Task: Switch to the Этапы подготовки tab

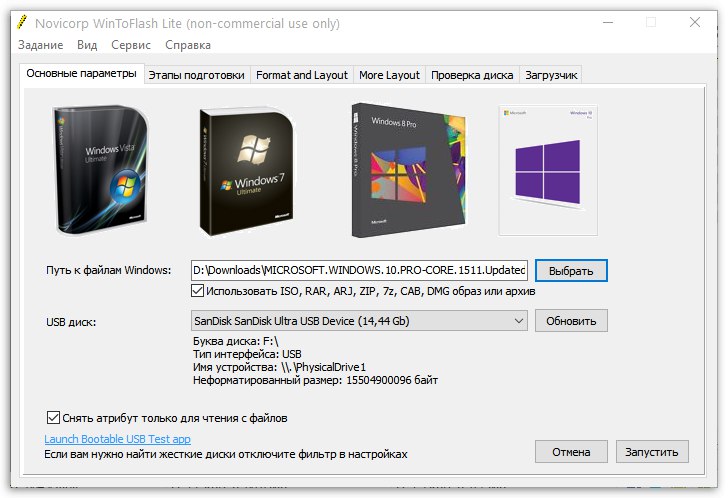Action: (196, 75)
